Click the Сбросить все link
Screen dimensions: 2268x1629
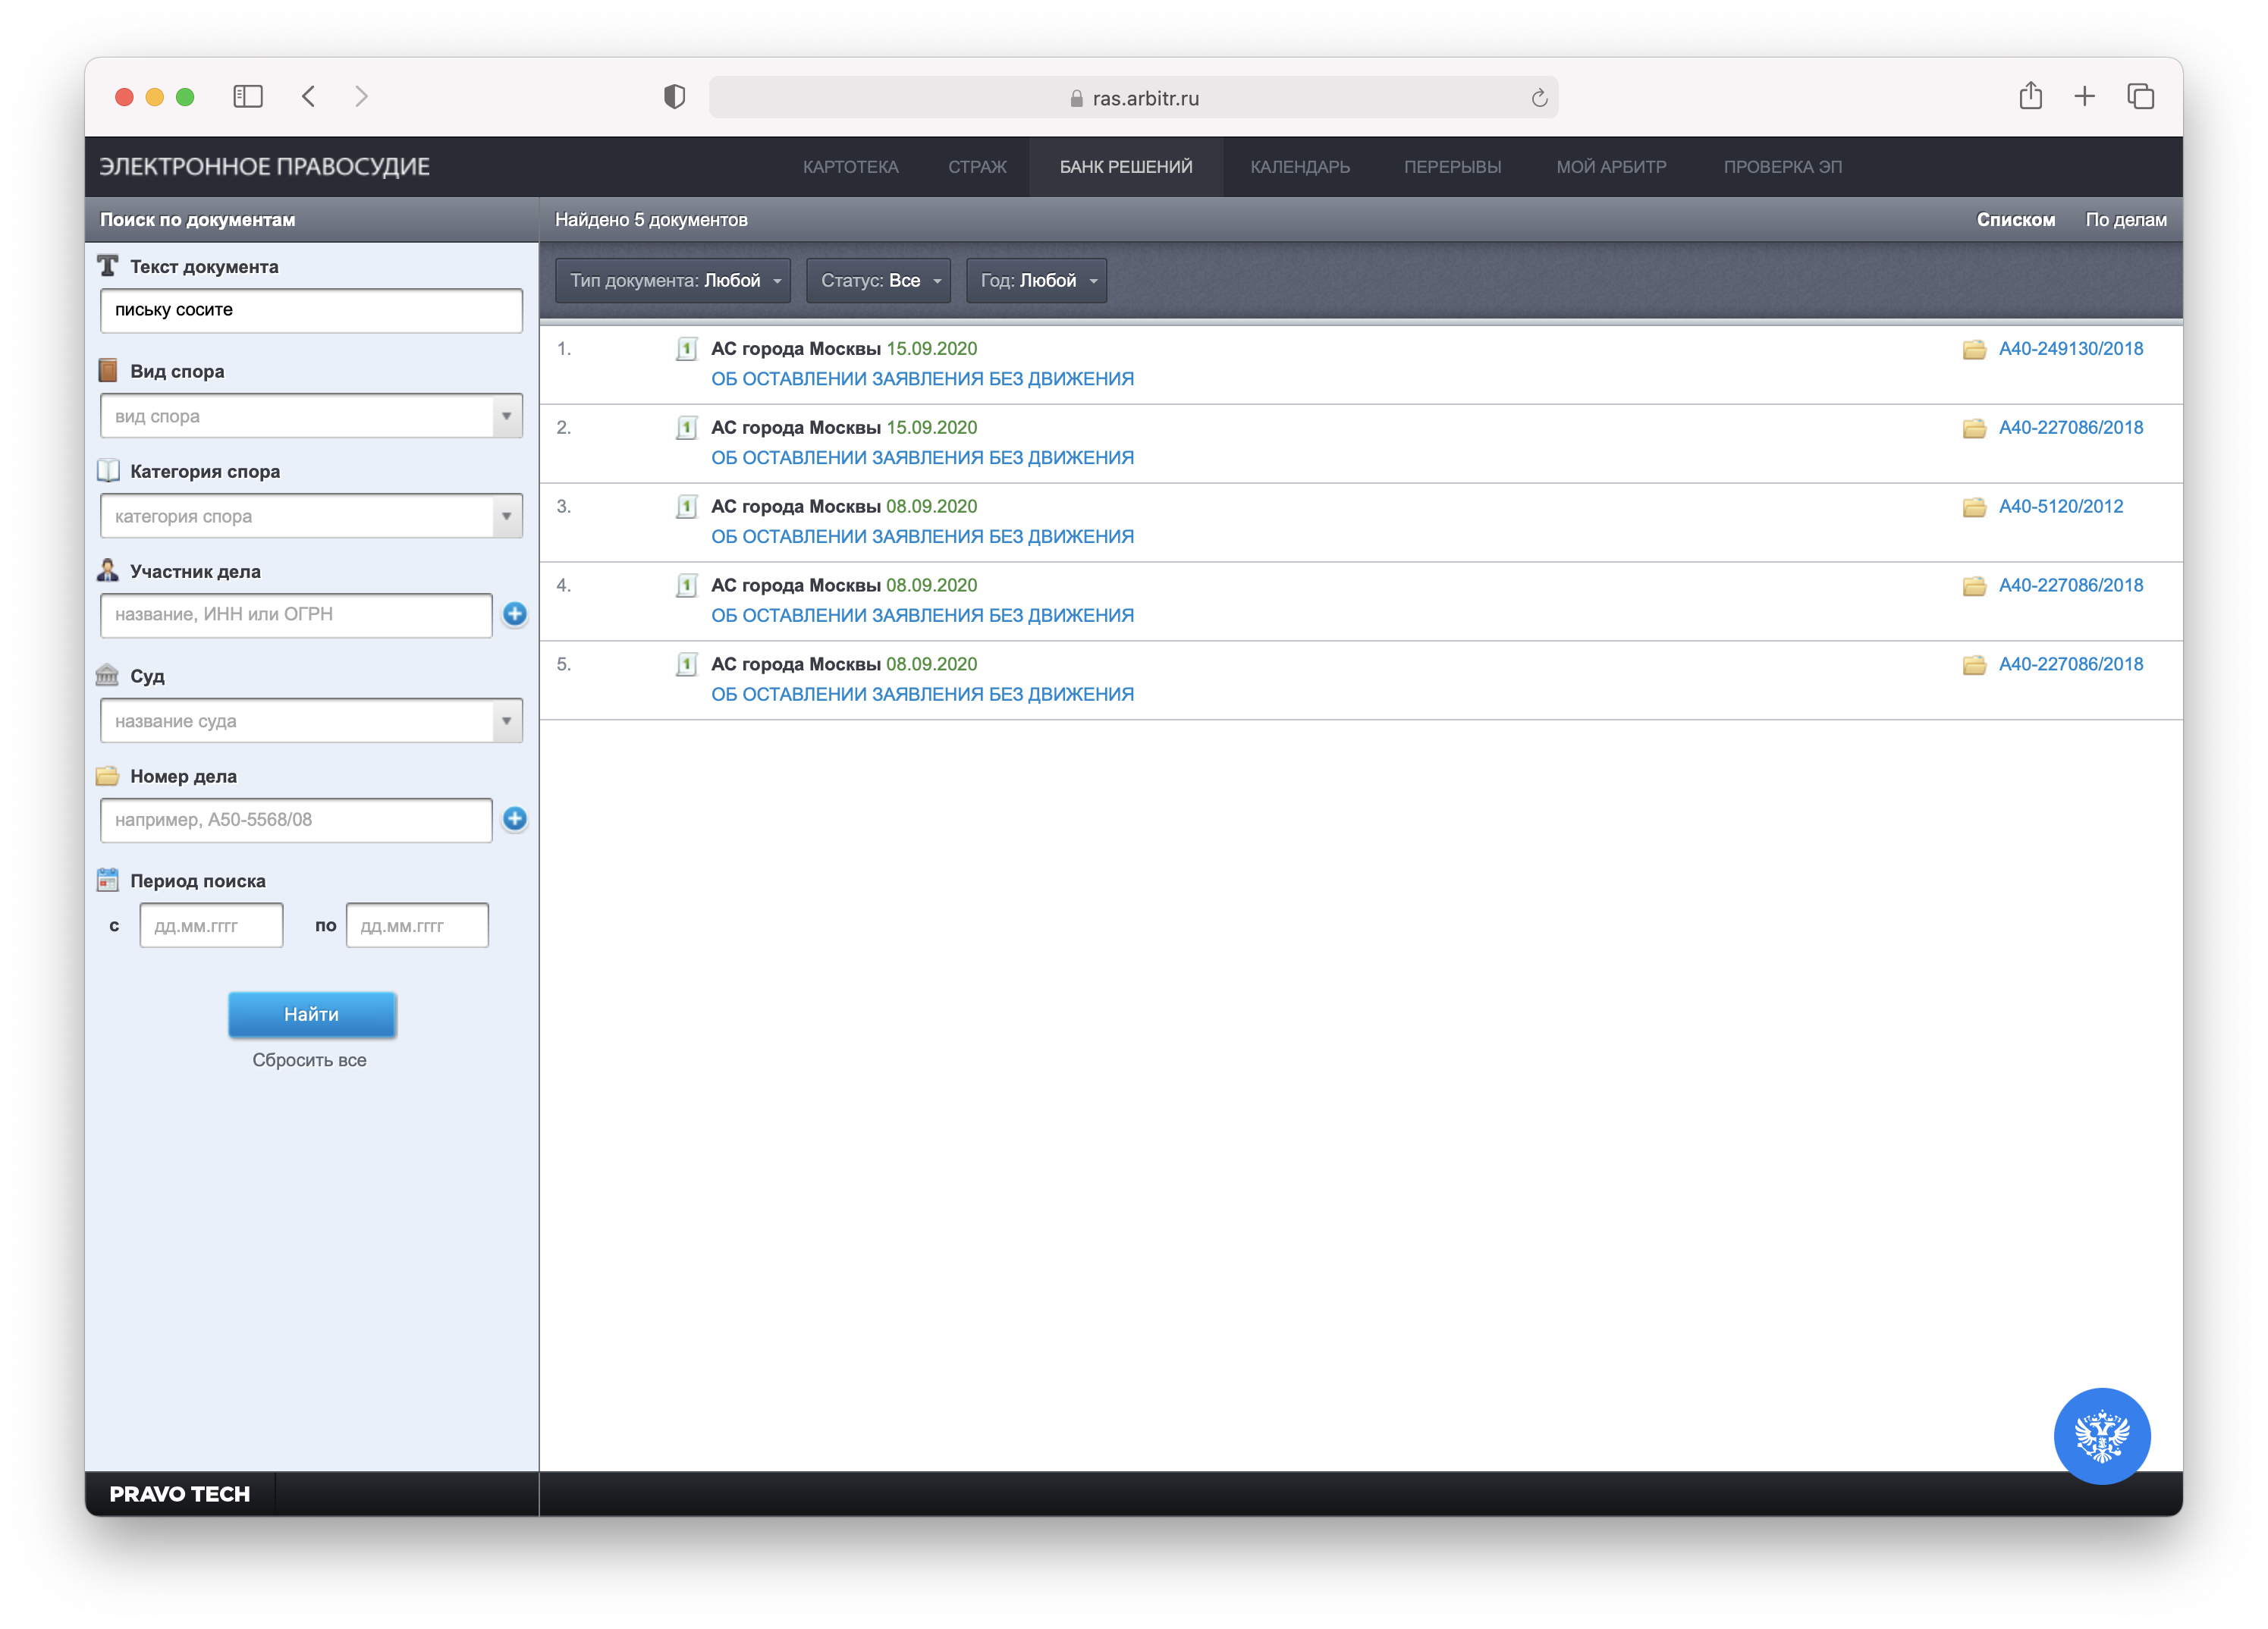coord(309,1060)
